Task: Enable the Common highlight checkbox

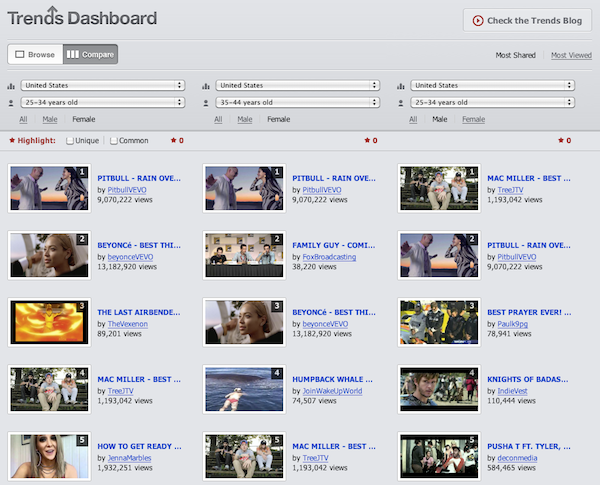Action: (114, 141)
